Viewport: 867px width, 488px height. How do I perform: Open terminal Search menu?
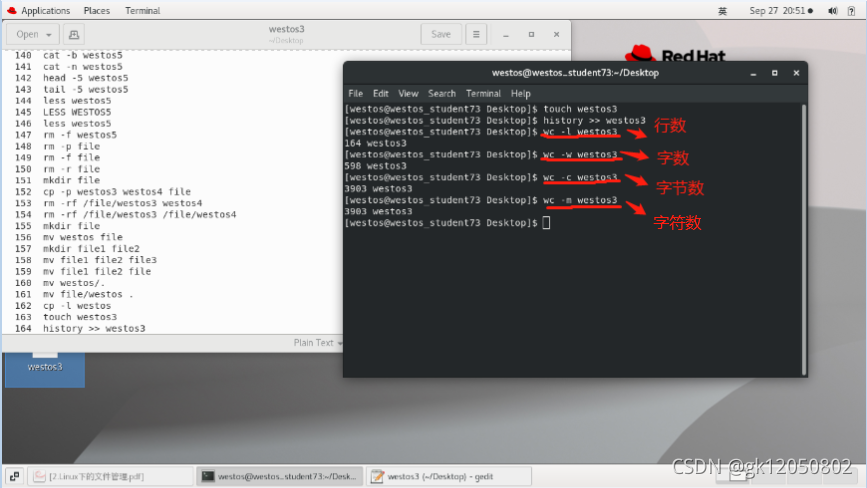(x=442, y=93)
